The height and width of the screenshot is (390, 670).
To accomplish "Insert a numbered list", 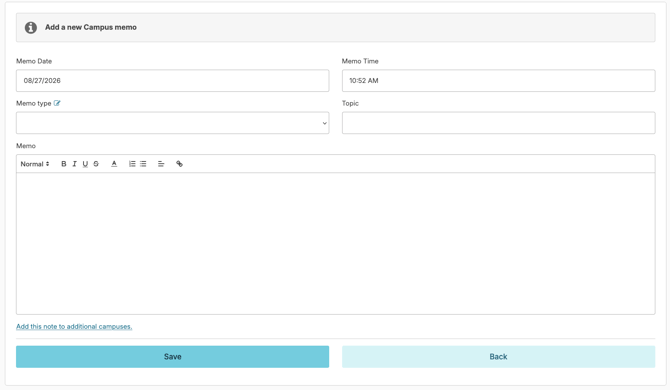I will pyautogui.click(x=132, y=164).
